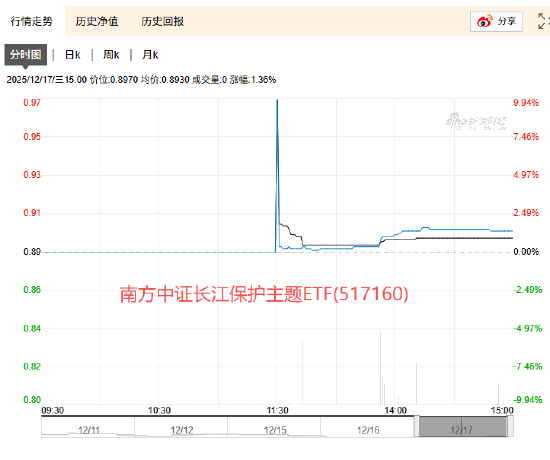Click the 11:30 time axis label
This screenshot has height=460, width=550.
point(277,410)
